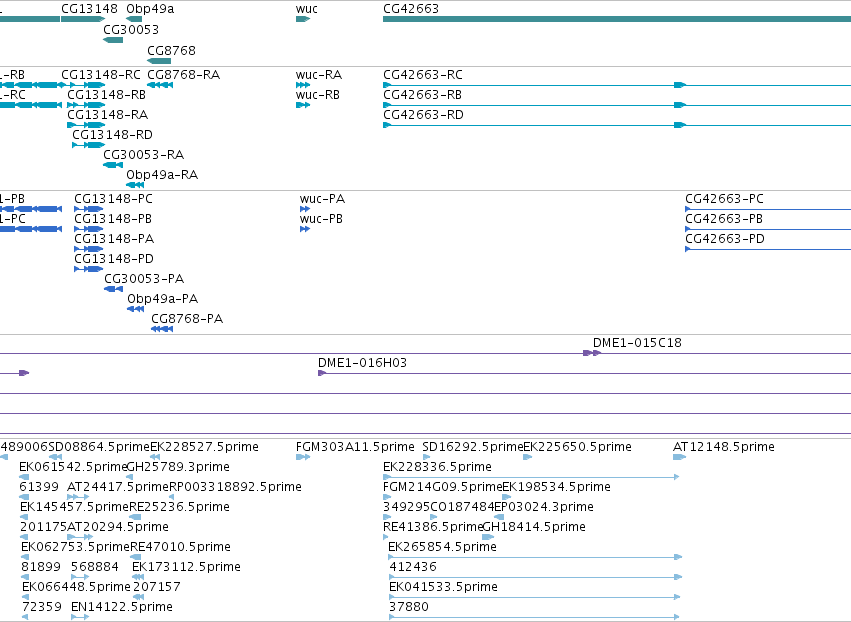Select the CG13148-PD protein label

[x=114, y=259]
